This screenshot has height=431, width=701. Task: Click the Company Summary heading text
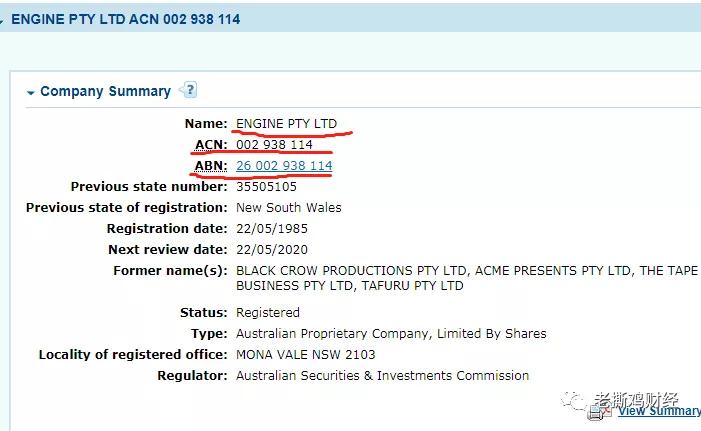pos(106,91)
